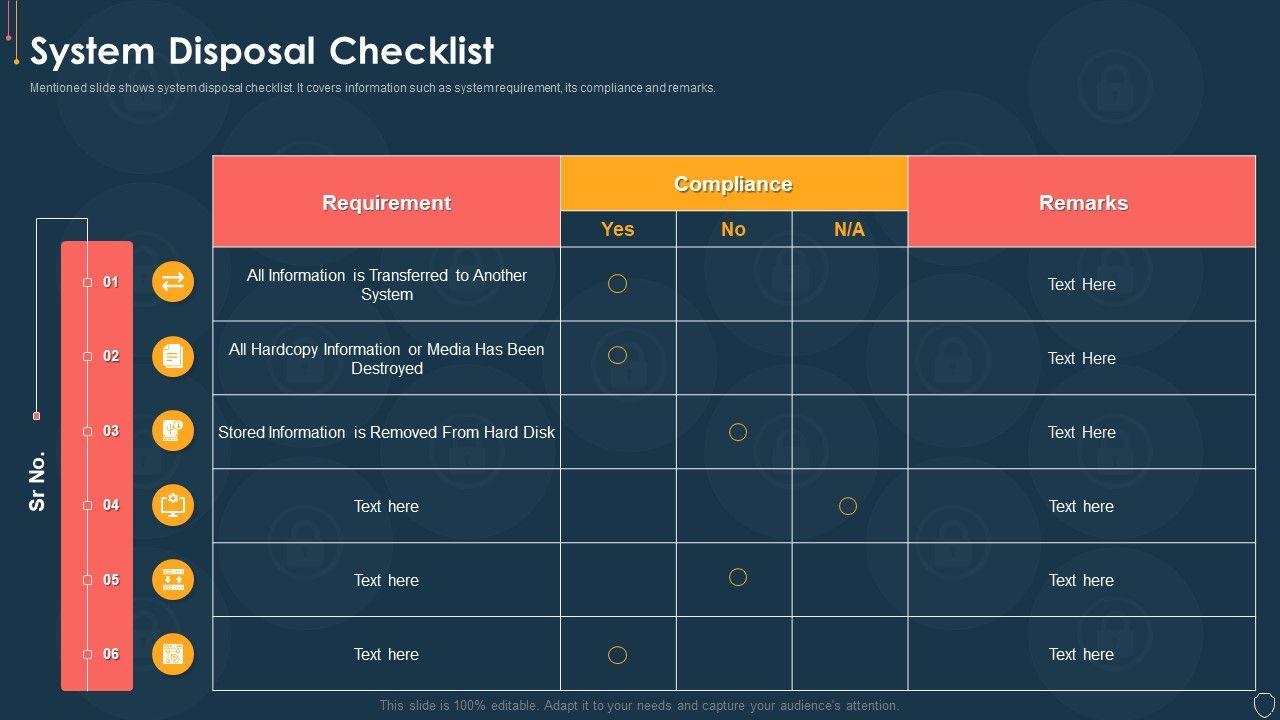Click the orange icon beside row 06
Screen dimensions: 1280x720
pyautogui.click(x=173, y=654)
